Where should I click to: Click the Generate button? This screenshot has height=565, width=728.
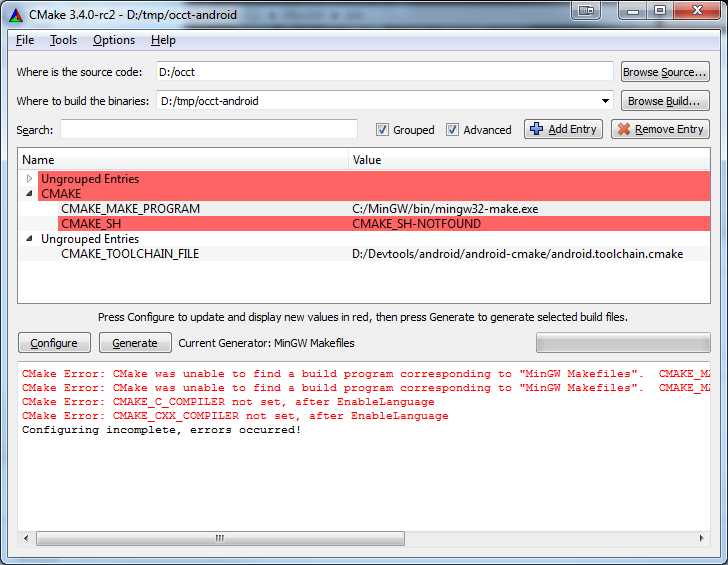[135, 343]
